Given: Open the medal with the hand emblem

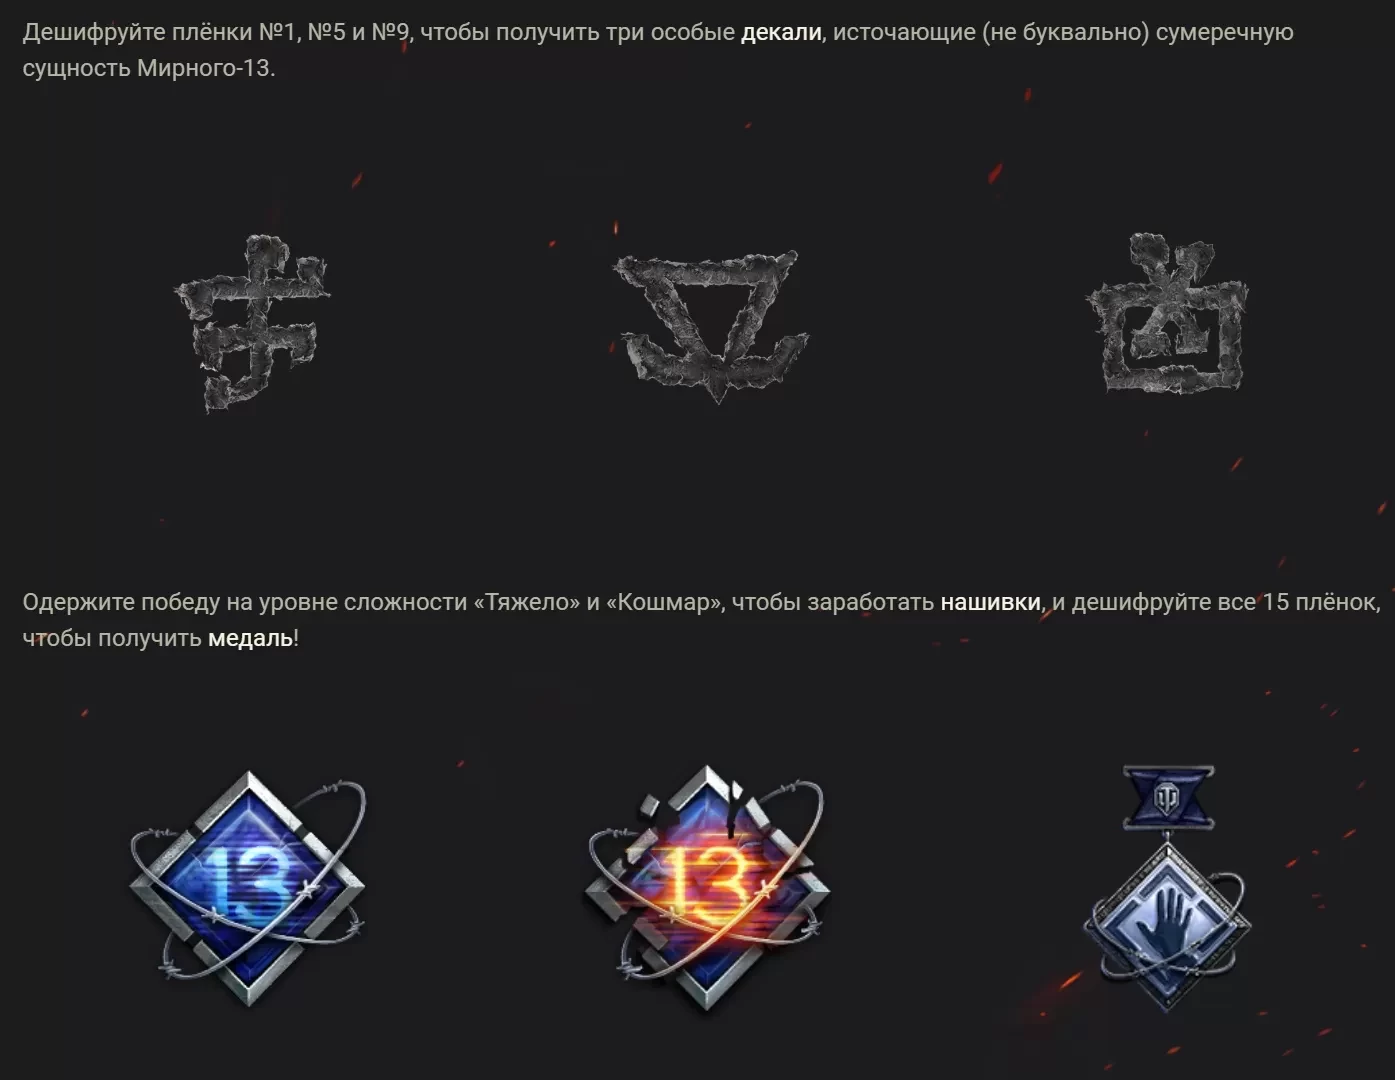Looking at the screenshot, I should 1167,888.
